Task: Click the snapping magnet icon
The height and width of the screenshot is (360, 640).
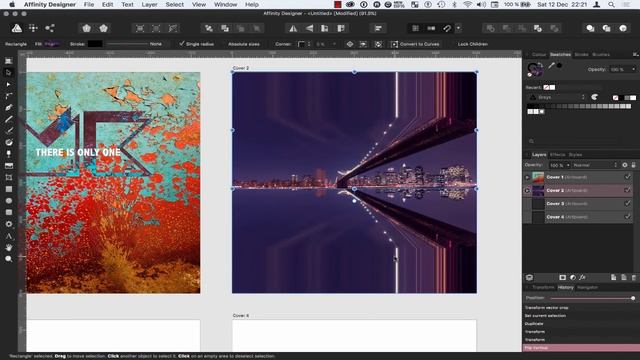Action: pos(447,28)
